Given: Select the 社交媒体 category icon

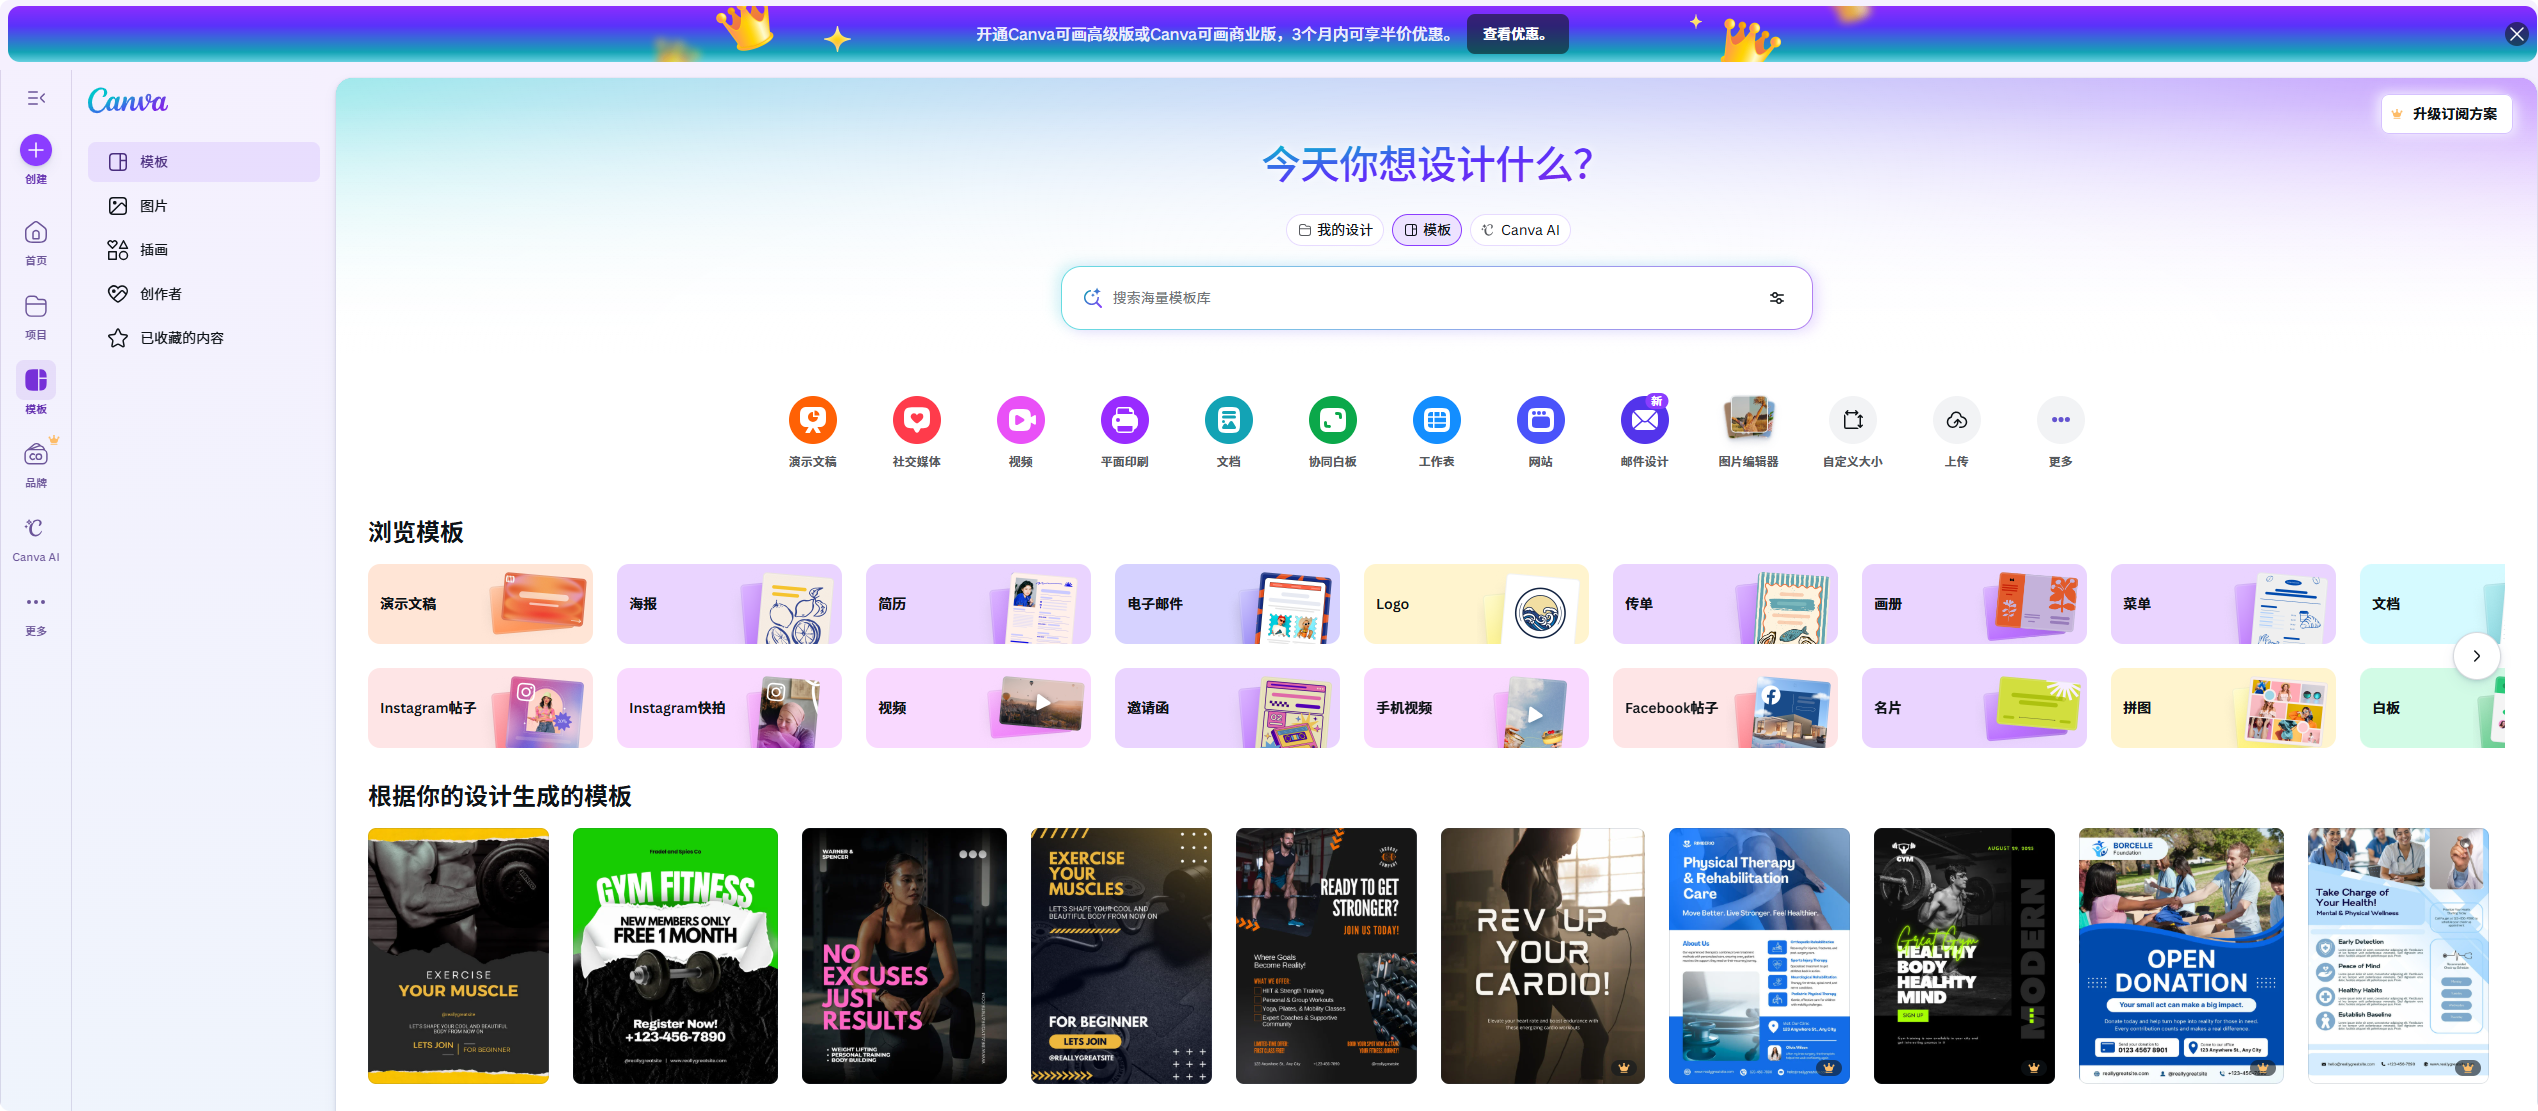Looking at the screenshot, I should tap(917, 420).
